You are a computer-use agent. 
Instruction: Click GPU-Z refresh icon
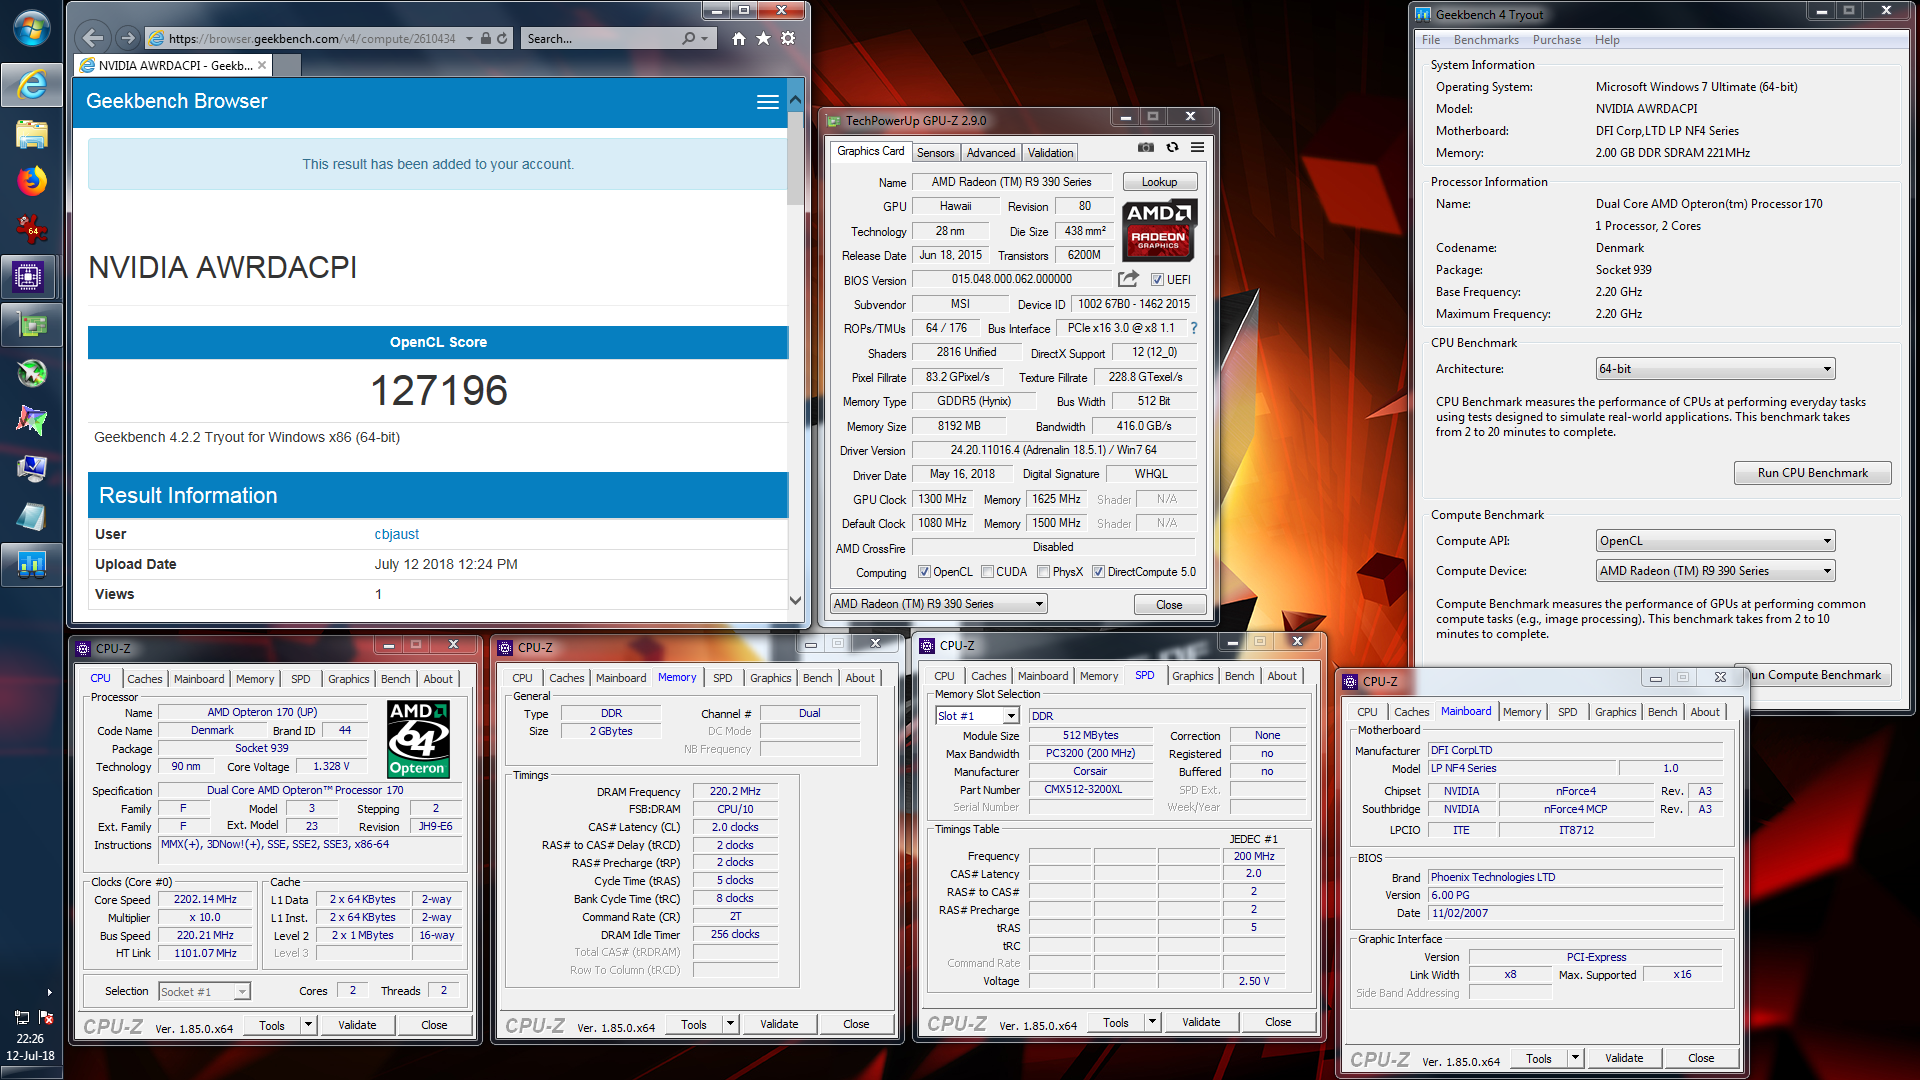(1172, 148)
